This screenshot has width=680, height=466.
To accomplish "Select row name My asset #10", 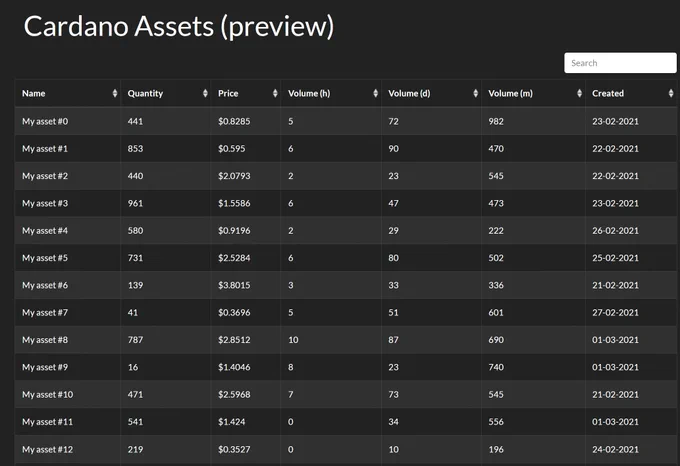I will [x=48, y=394].
